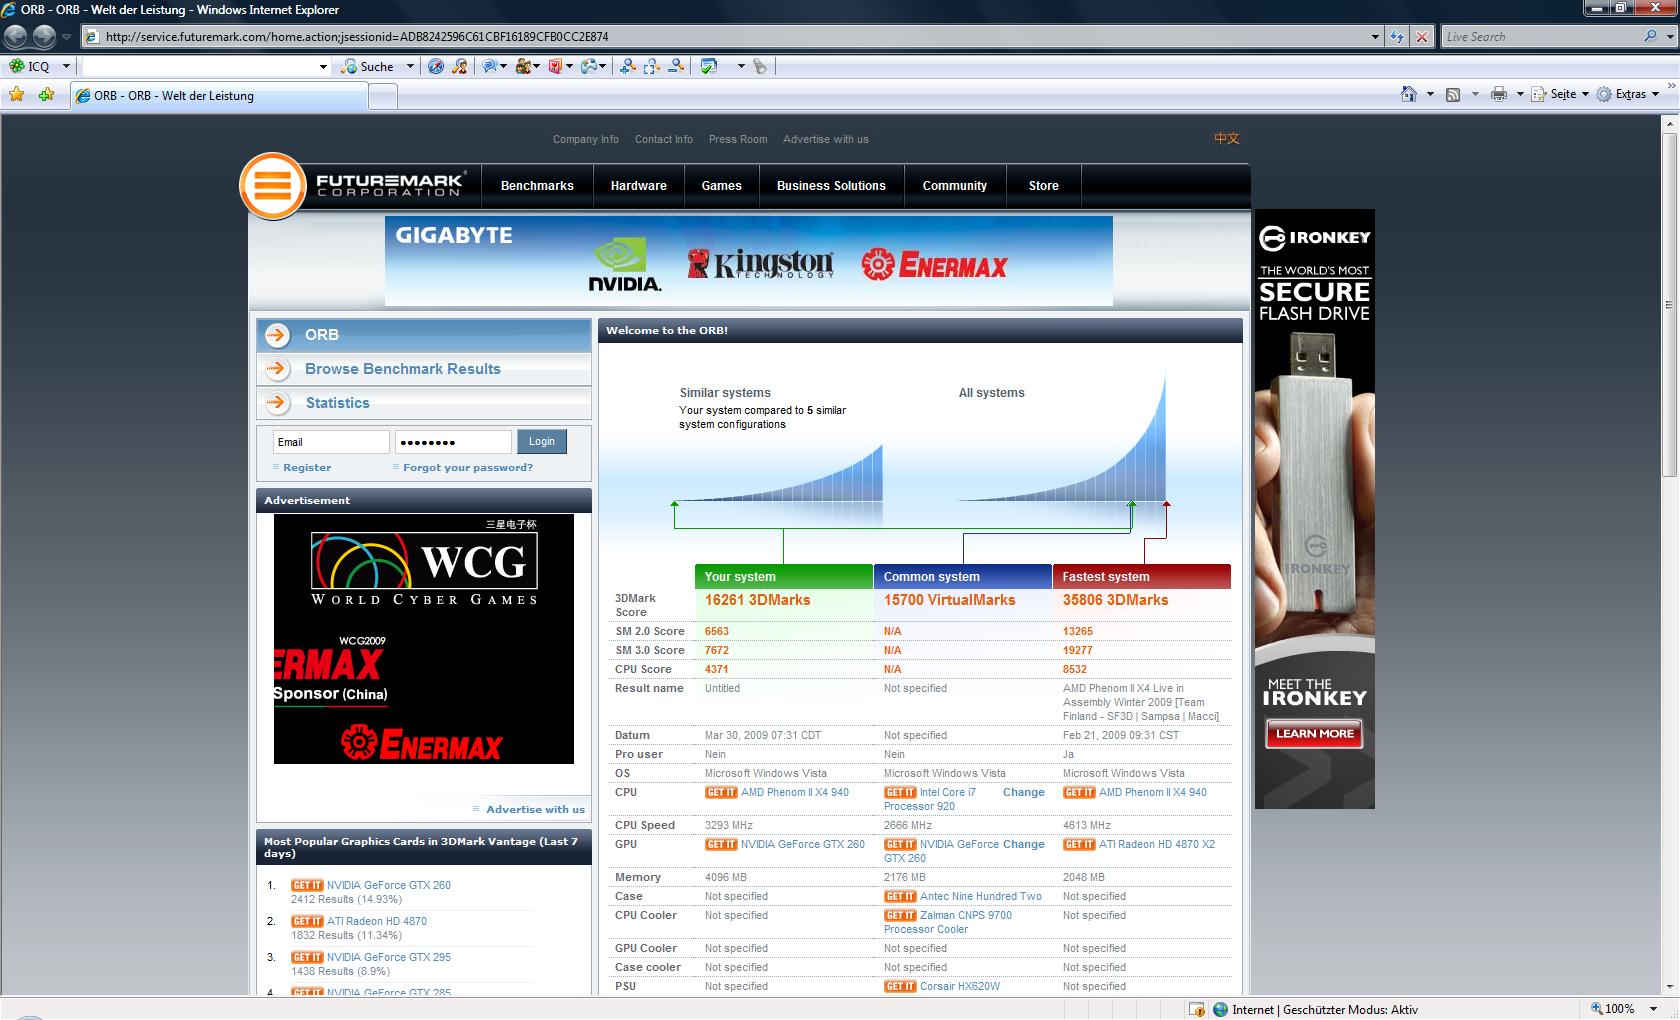Image resolution: width=1680 pixels, height=1020 pixels.
Task: Click Forgot your password link
Action: pyautogui.click(x=468, y=467)
